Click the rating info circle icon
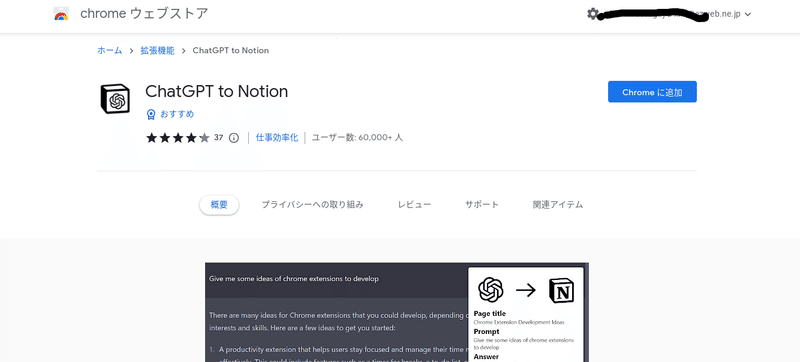 [x=234, y=138]
